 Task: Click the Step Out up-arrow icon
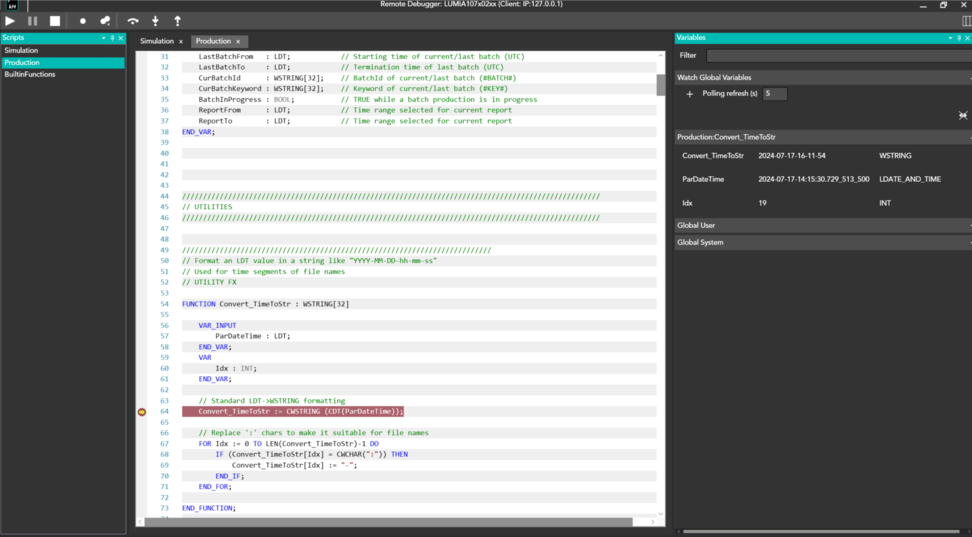click(178, 20)
